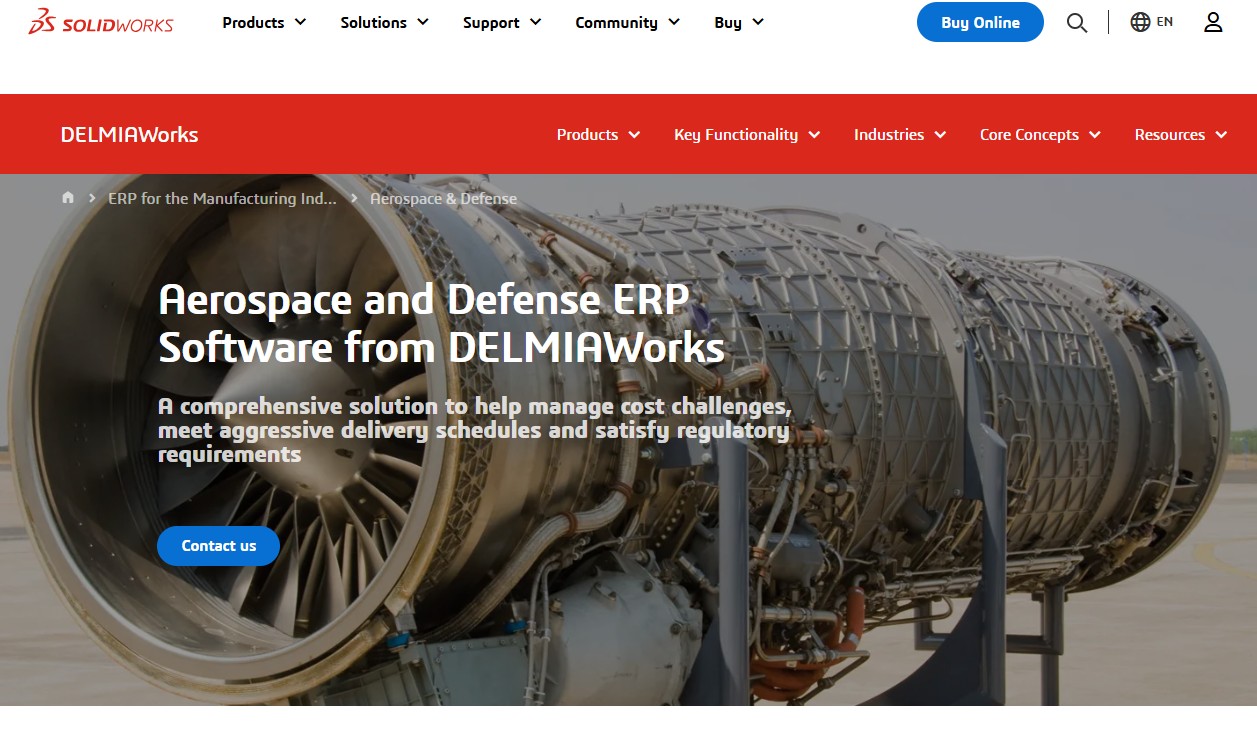This screenshot has width=1257, height=731.
Task: Click heading 'Aerospace and Defense ERP Software from DELMIAWorks'
Action: 442,323
